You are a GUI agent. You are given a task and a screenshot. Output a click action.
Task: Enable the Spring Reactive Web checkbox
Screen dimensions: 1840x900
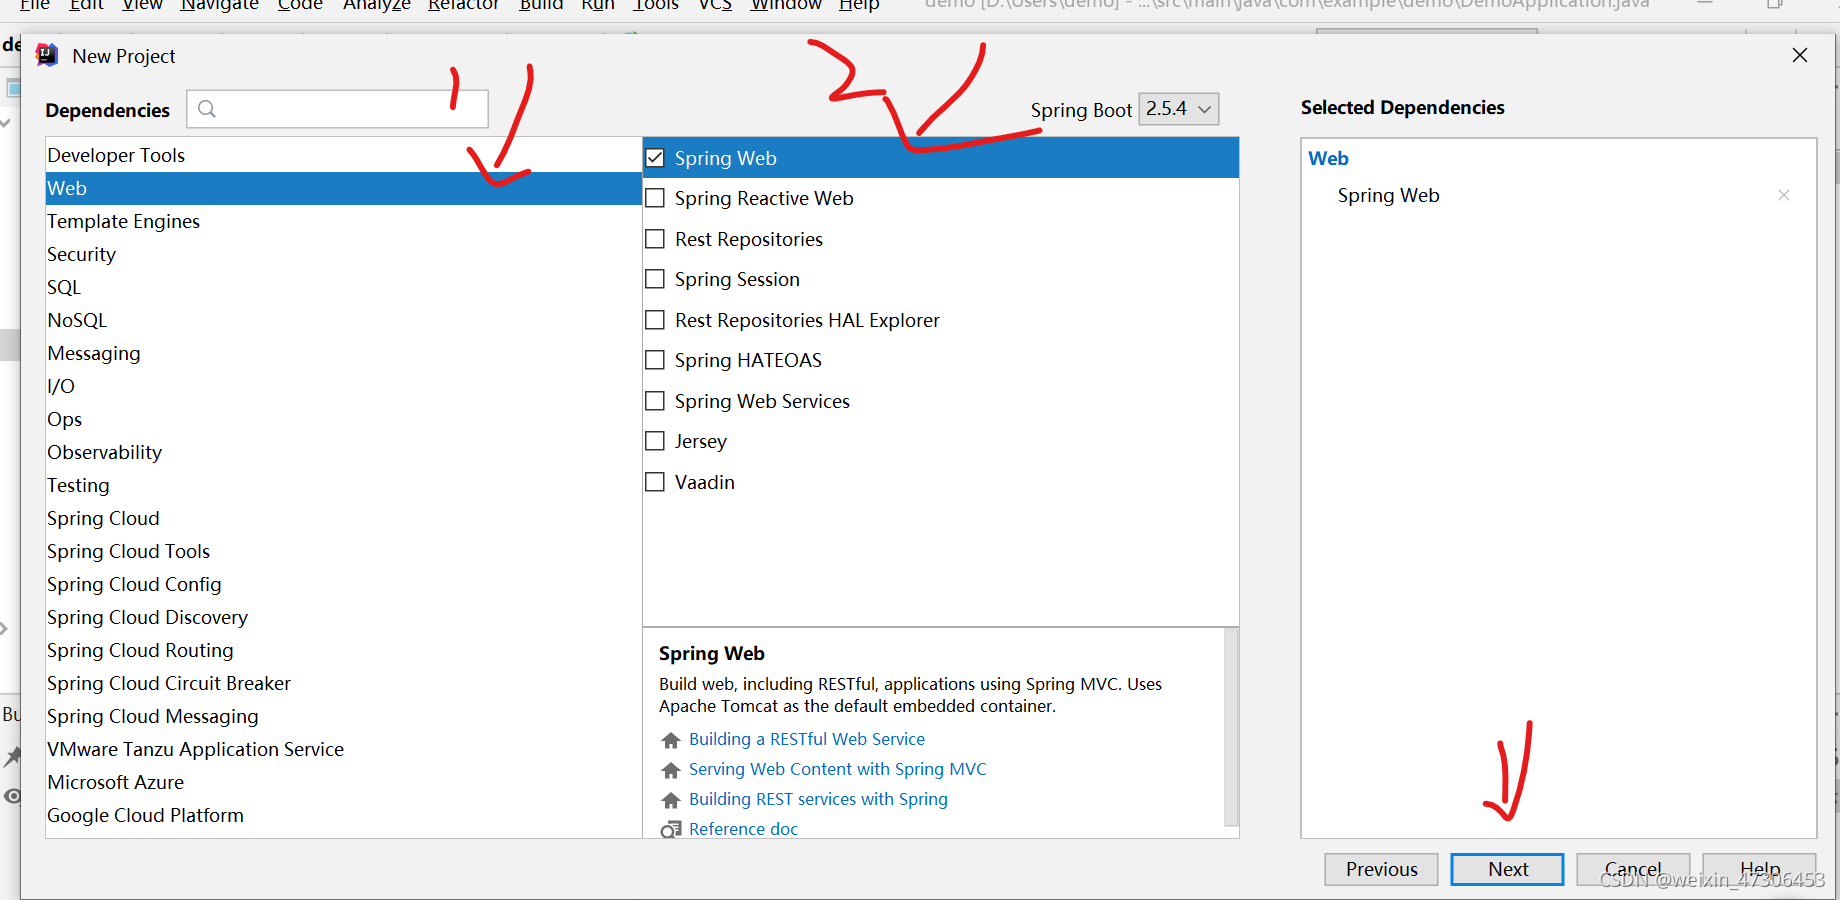point(655,198)
